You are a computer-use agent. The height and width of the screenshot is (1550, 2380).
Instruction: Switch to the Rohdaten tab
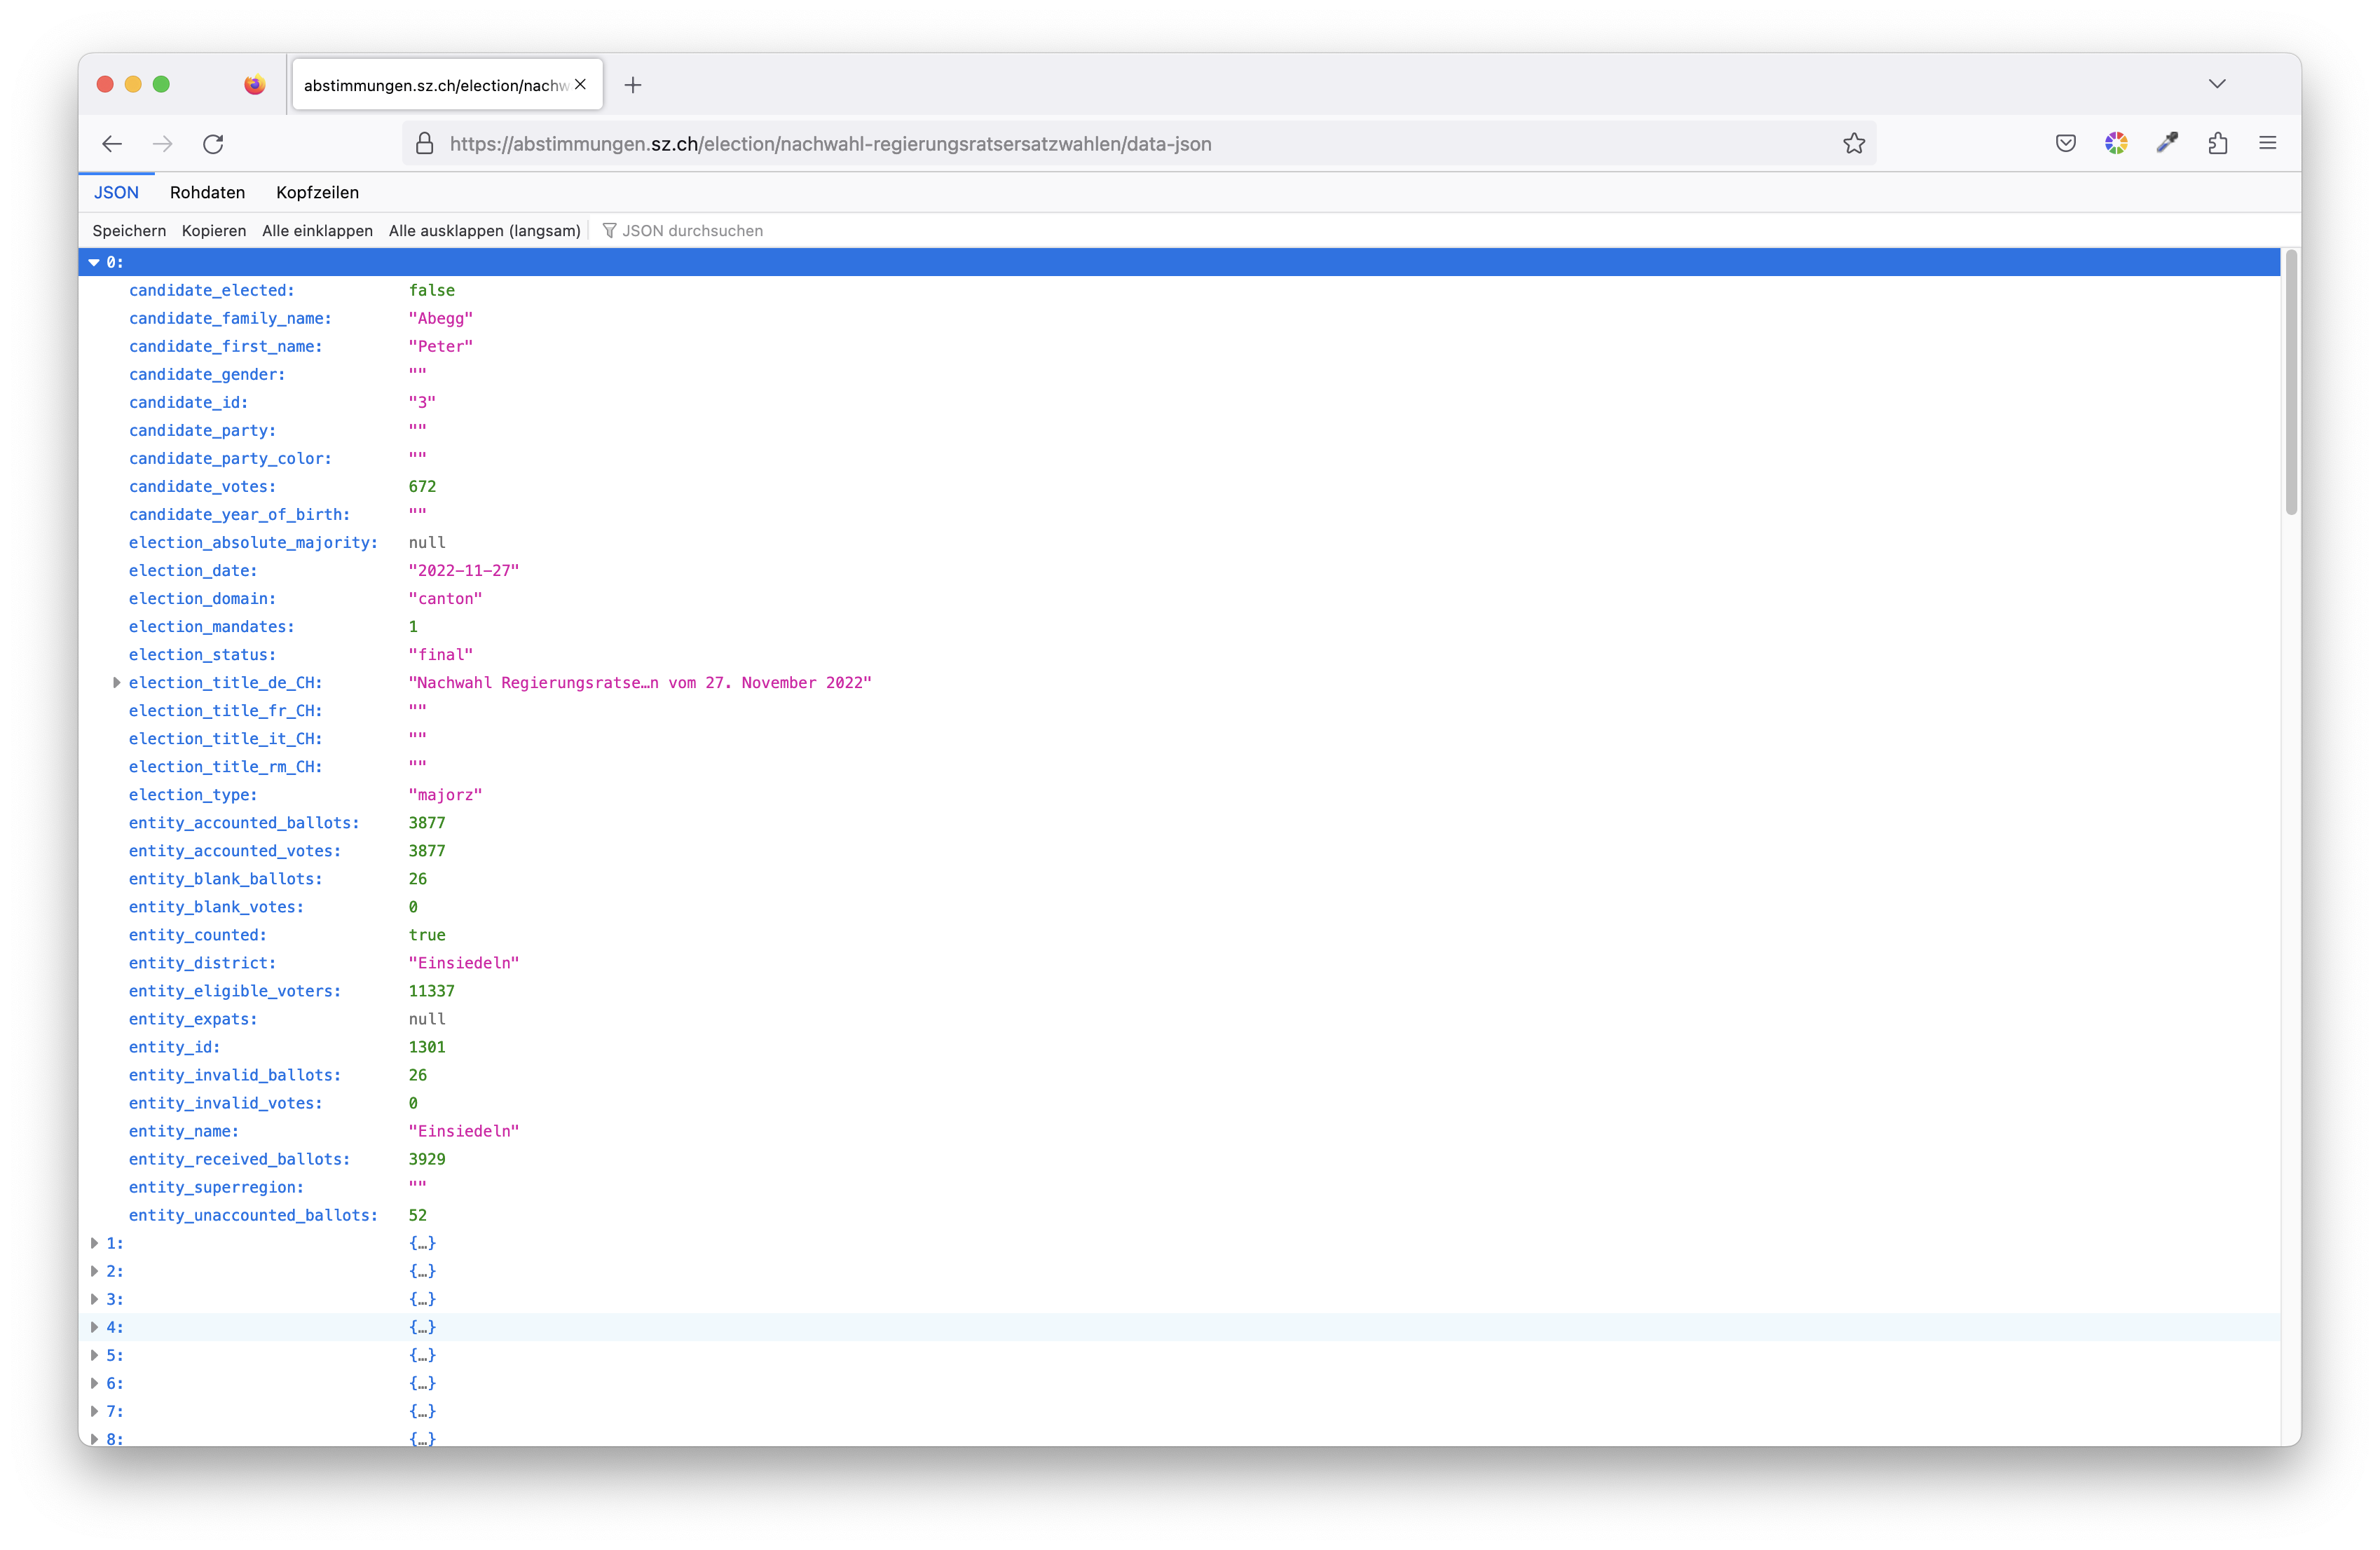(207, 193)
